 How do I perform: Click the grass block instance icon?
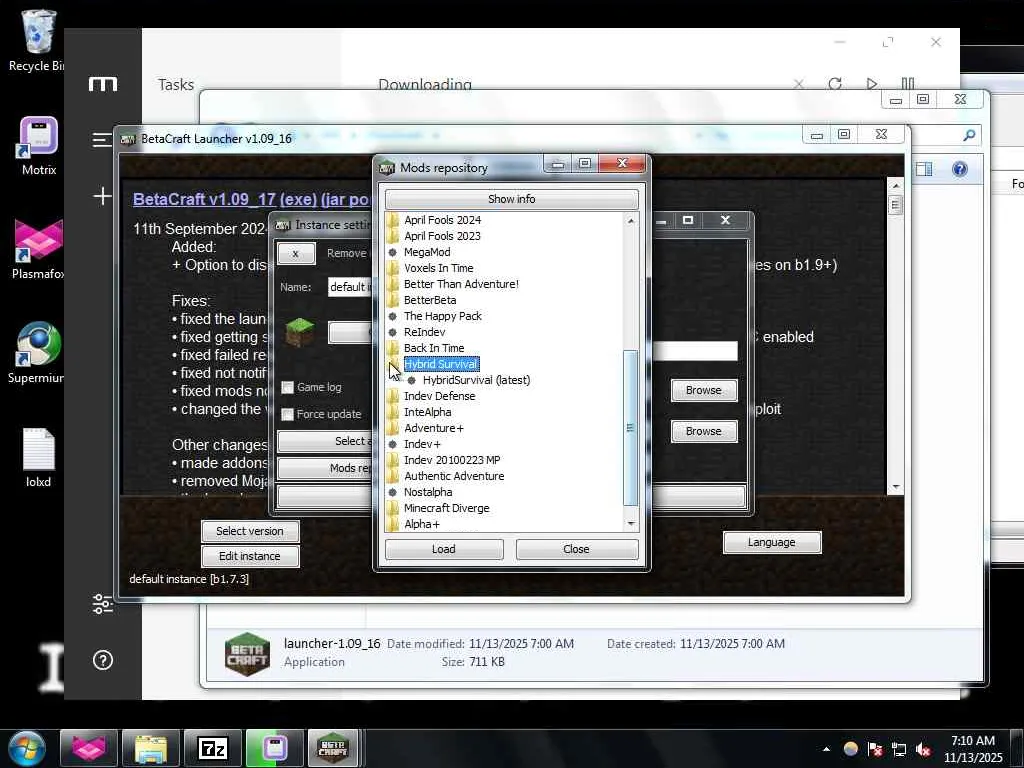point(300,332)
